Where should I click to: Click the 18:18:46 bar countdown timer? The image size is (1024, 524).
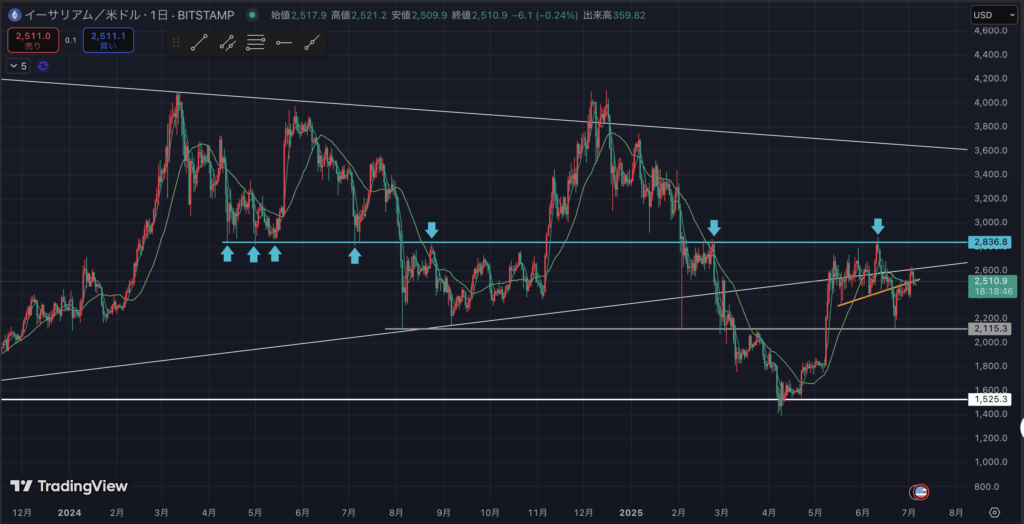click(x=992, y=291)
